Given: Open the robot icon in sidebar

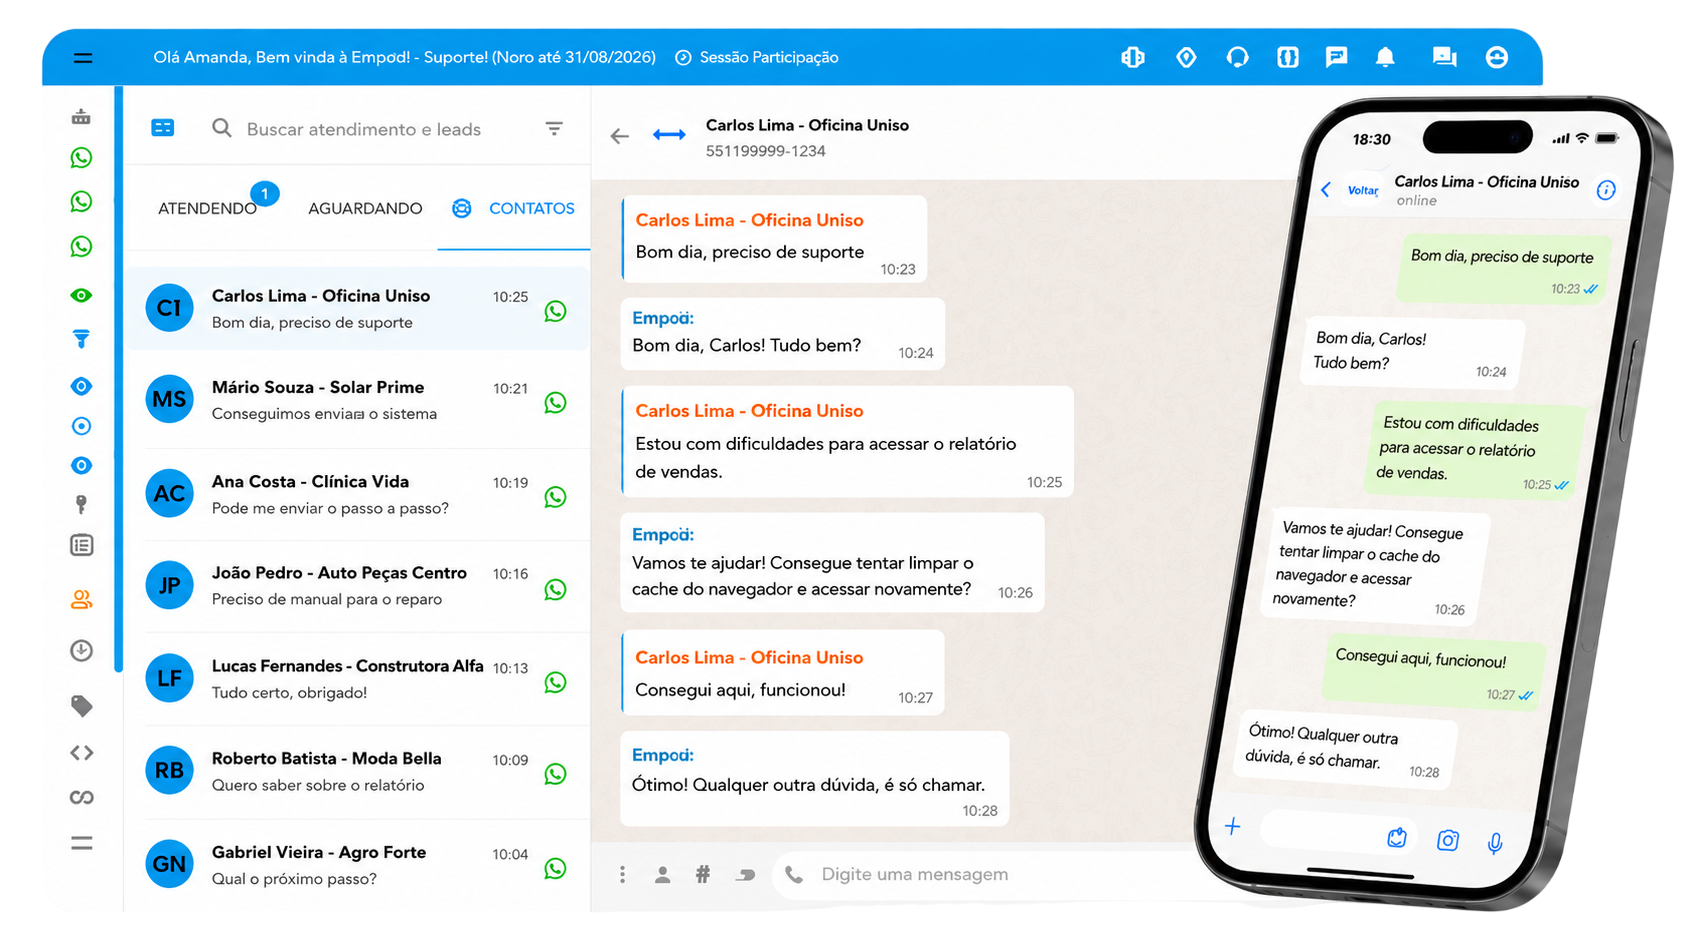Looking at the screenshot, I should pos(81,117).
